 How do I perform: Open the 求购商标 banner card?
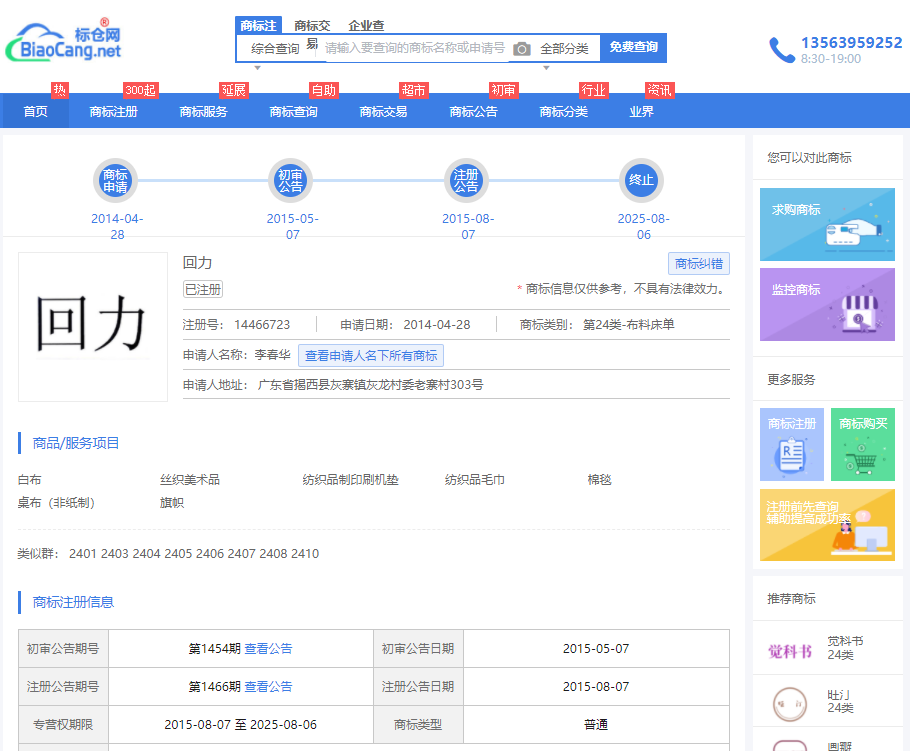click(x=827, y=224)
